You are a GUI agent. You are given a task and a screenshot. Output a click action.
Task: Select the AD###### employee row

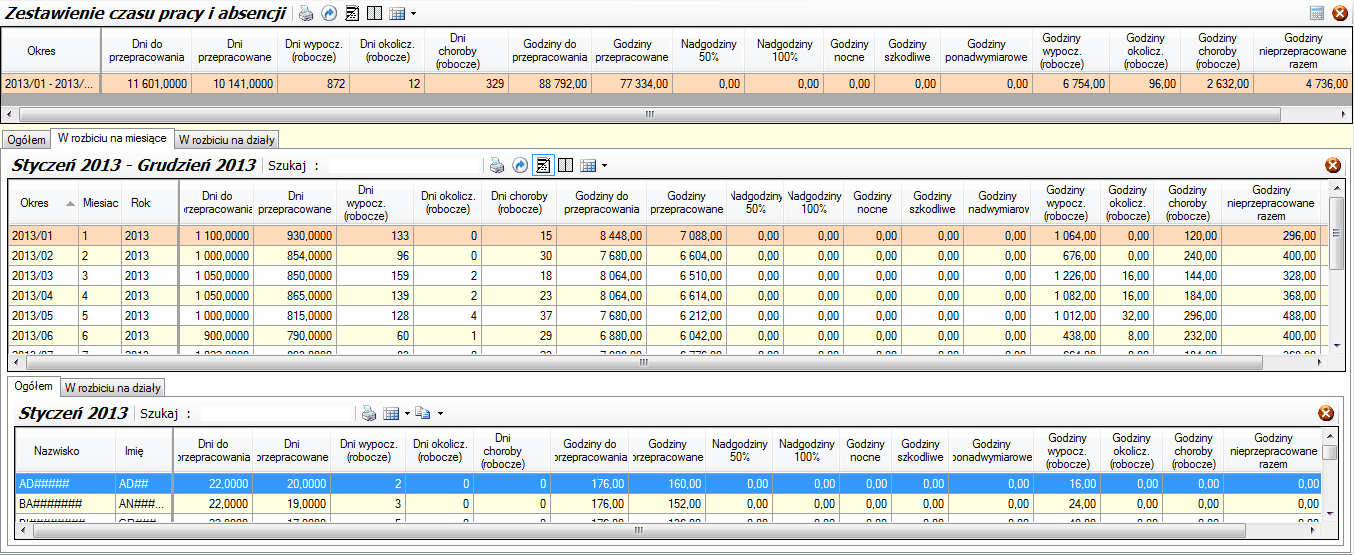click(x=668, y=483)
